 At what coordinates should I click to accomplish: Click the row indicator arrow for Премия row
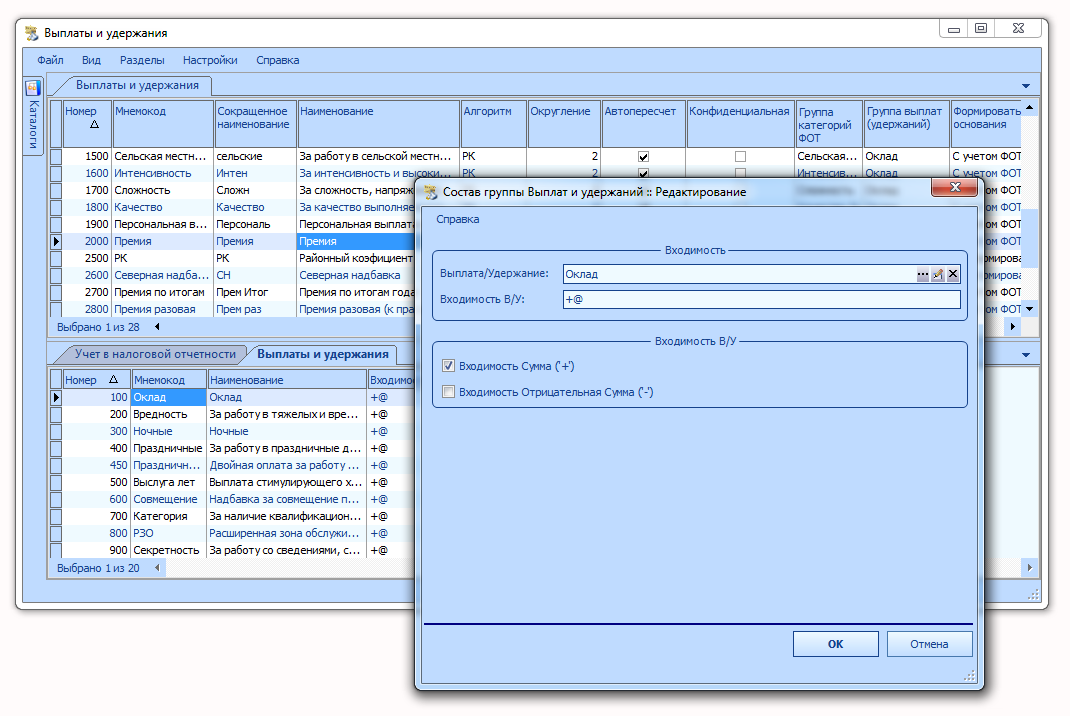(56, 241)
